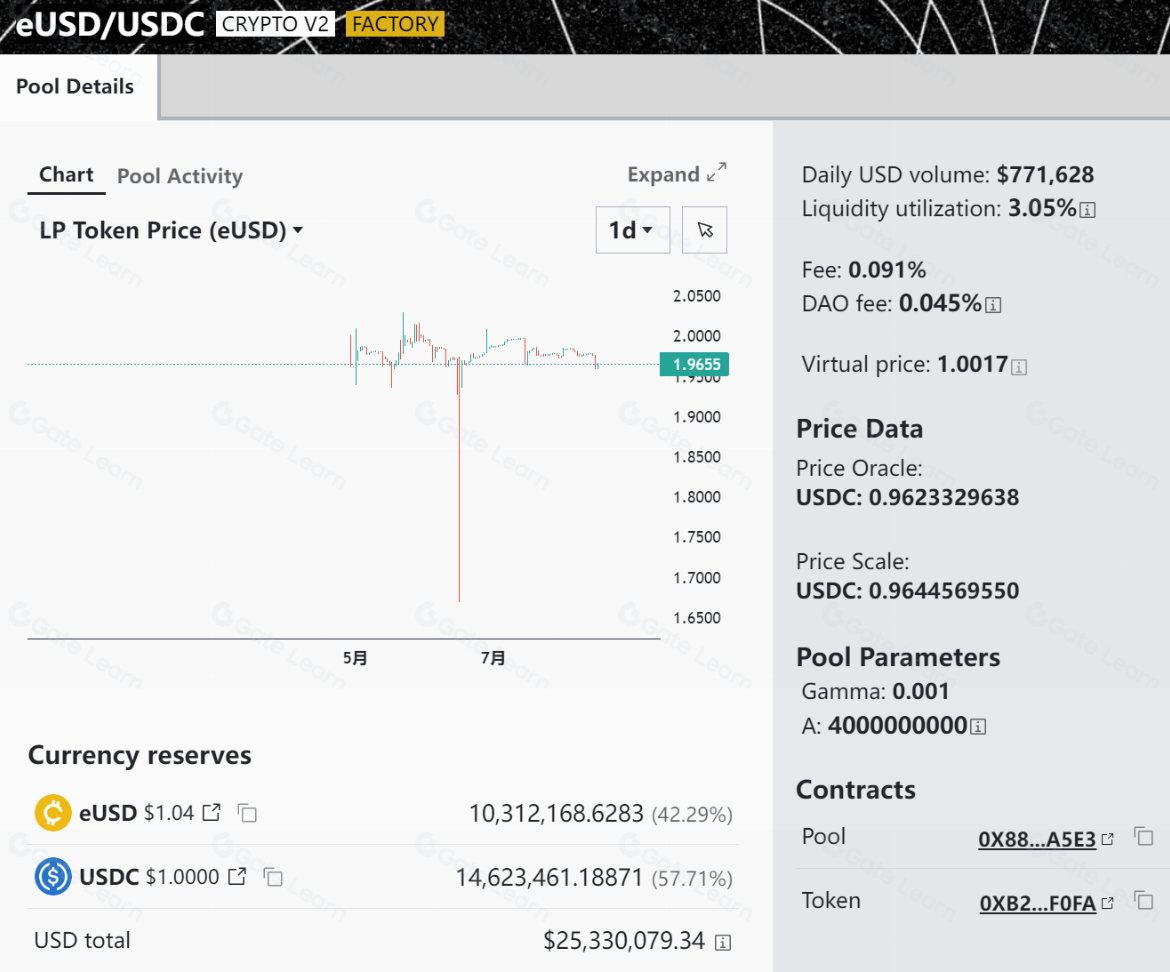Viewport: 1170px width, 972px height.
Task: Toggle the chart cursor mode button
Action: 705,230
